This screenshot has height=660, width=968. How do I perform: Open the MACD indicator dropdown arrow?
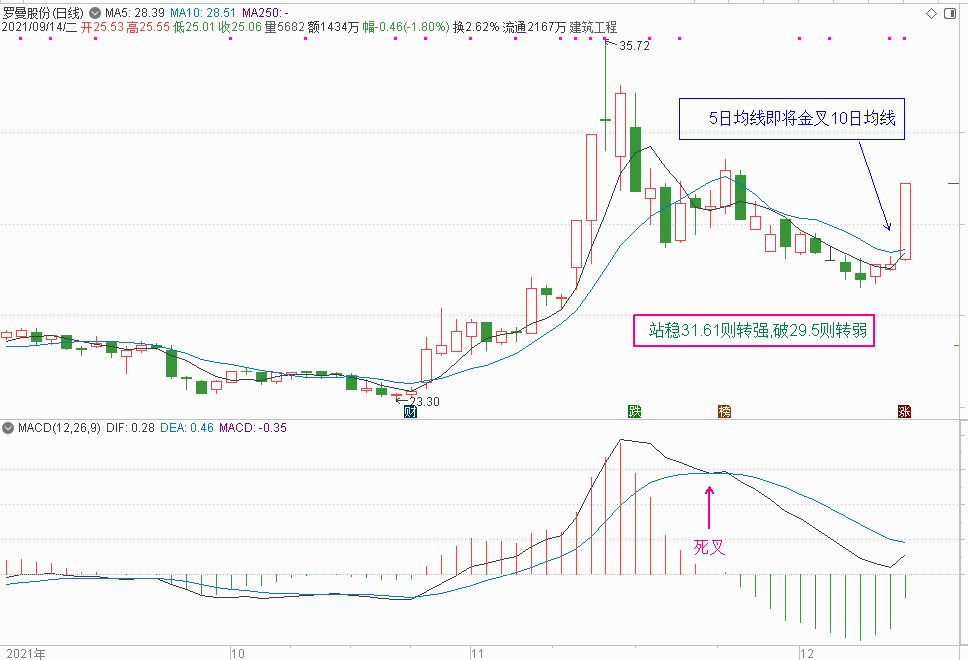coord(8,428)
